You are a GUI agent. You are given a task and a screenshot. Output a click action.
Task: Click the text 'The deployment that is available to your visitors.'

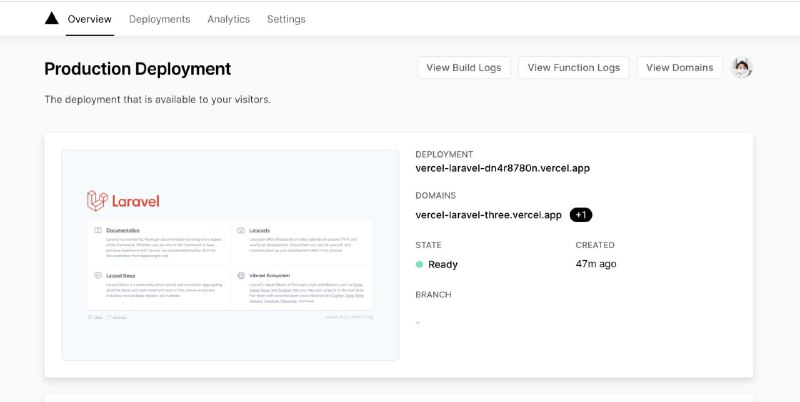(x=158, y=99)
